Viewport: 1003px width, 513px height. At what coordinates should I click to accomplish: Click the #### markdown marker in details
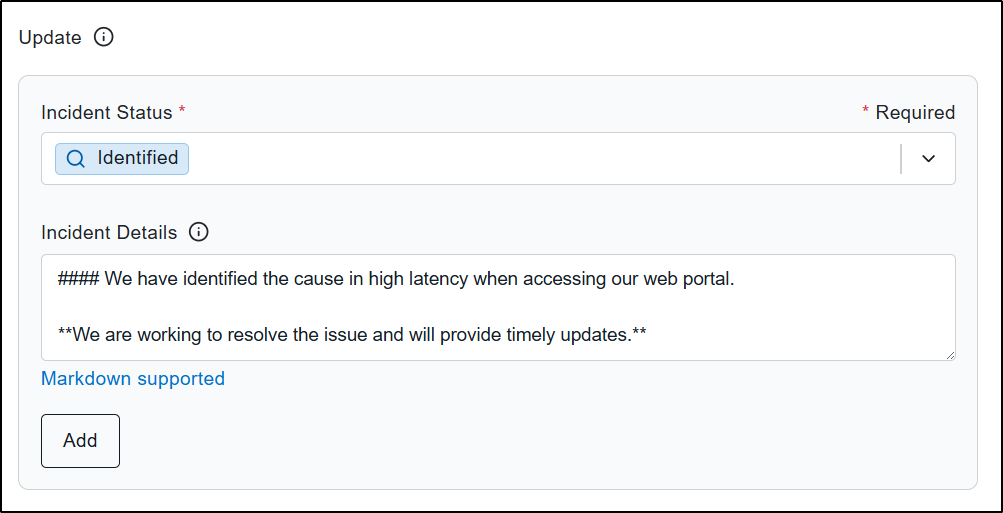coord(78,280)
